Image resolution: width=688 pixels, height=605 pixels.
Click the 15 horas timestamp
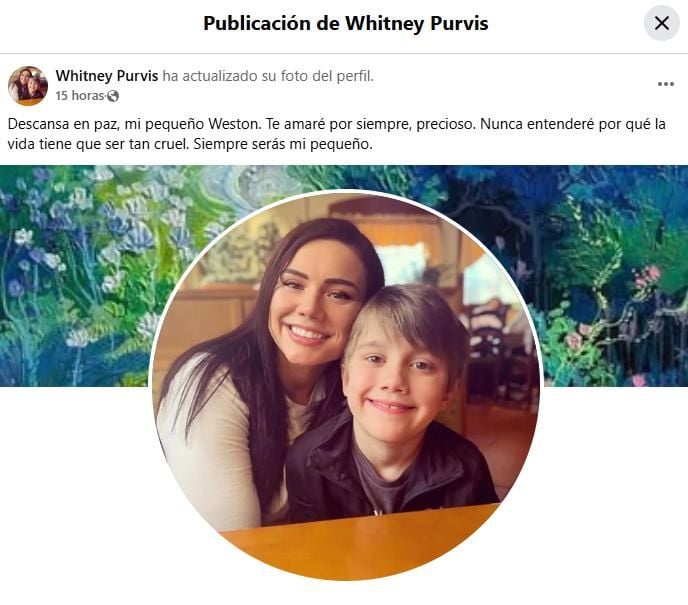click(x=80, y=96)
